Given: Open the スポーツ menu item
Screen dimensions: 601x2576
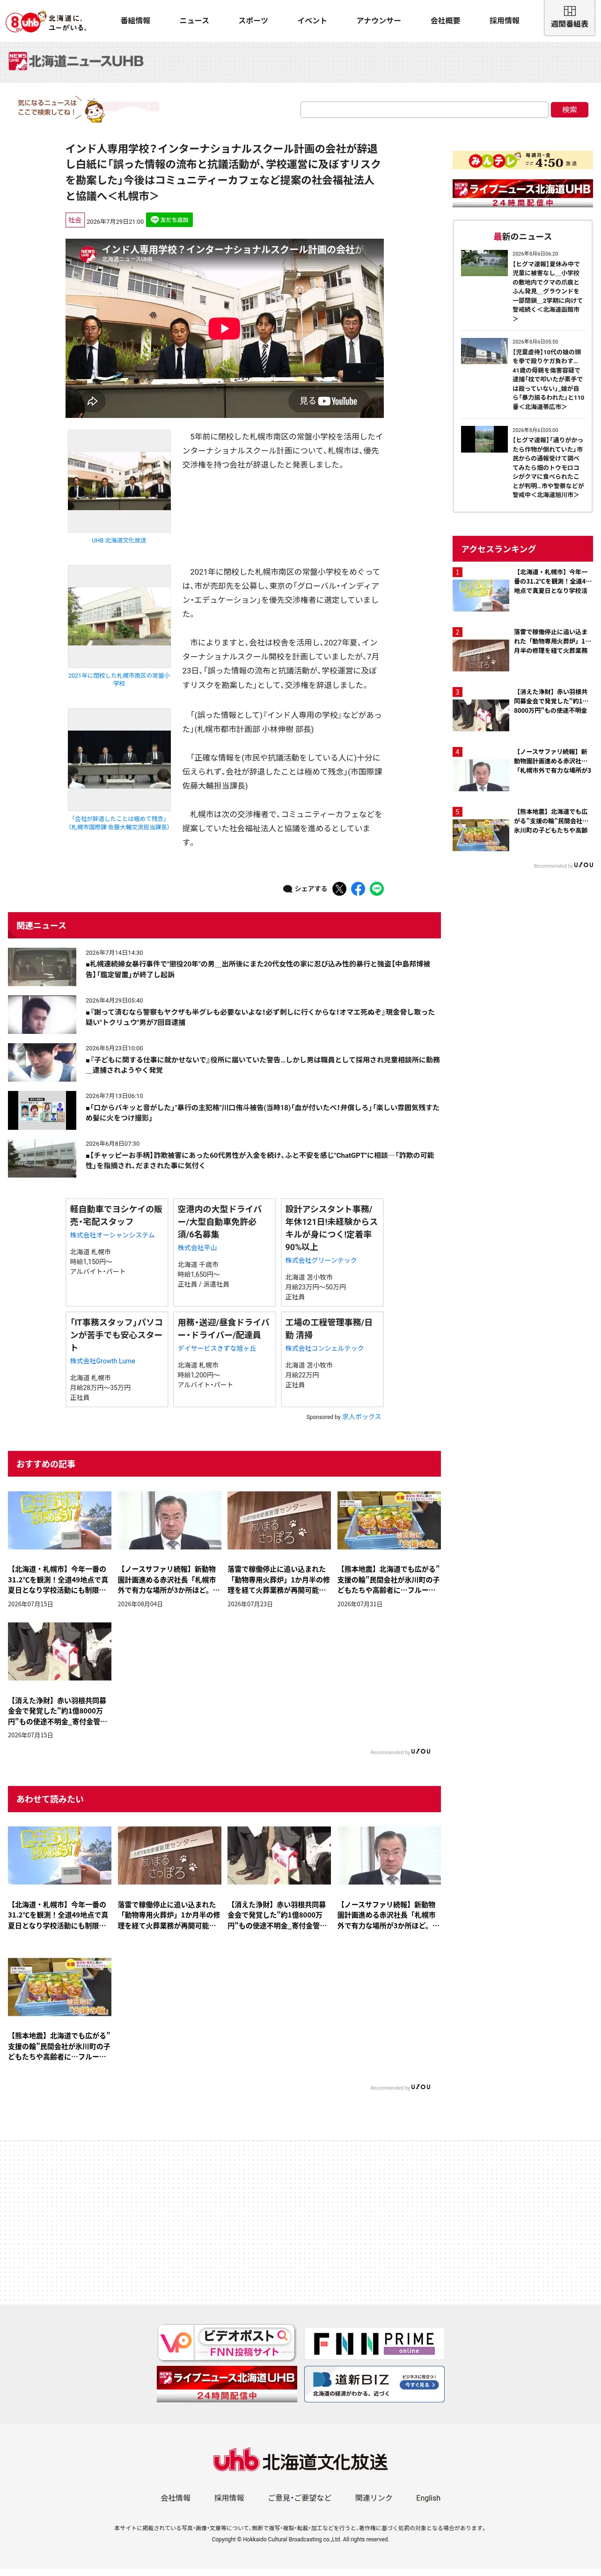Looking at the screenshot, I should pos(253,20).
